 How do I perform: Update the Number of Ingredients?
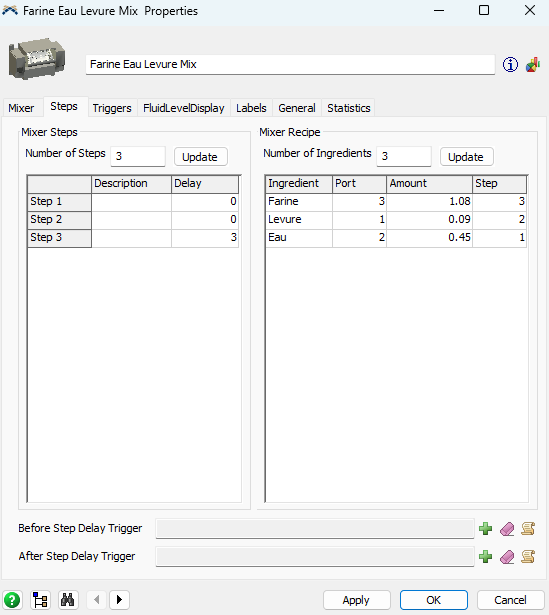(466, 157)
